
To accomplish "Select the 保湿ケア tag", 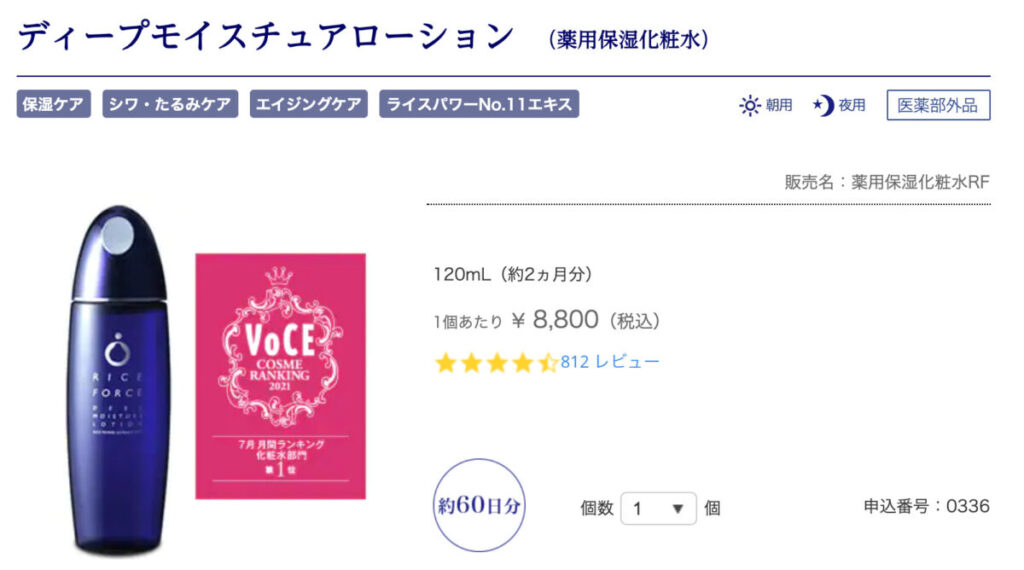I will click(x=54, y=105).
